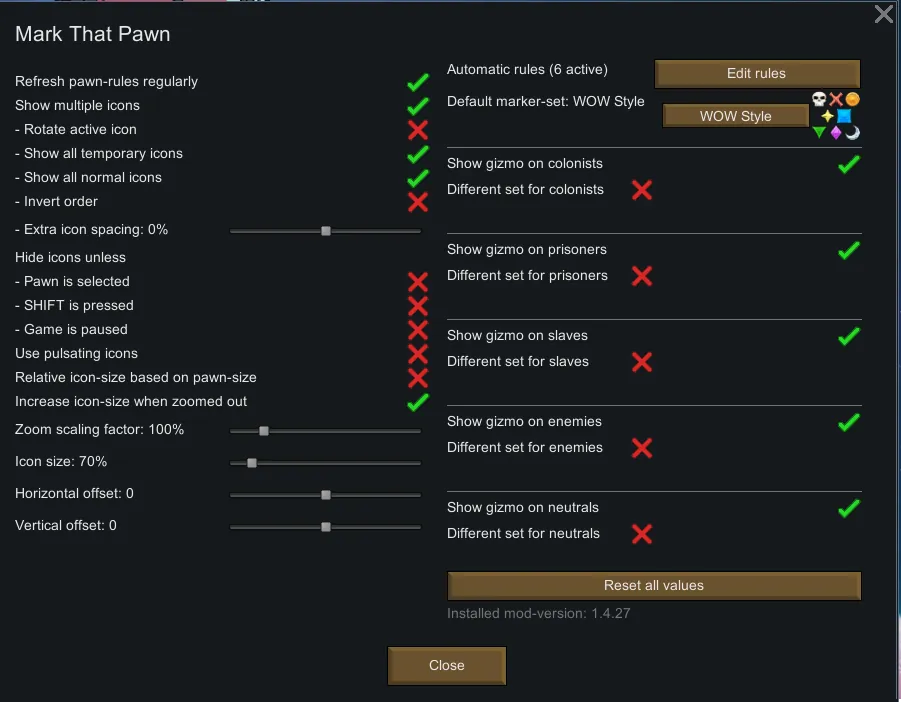The width and height of the screenshot is (901, 702).
Task: Enable 'Different set for colonists'
Action: click(642, 190)
